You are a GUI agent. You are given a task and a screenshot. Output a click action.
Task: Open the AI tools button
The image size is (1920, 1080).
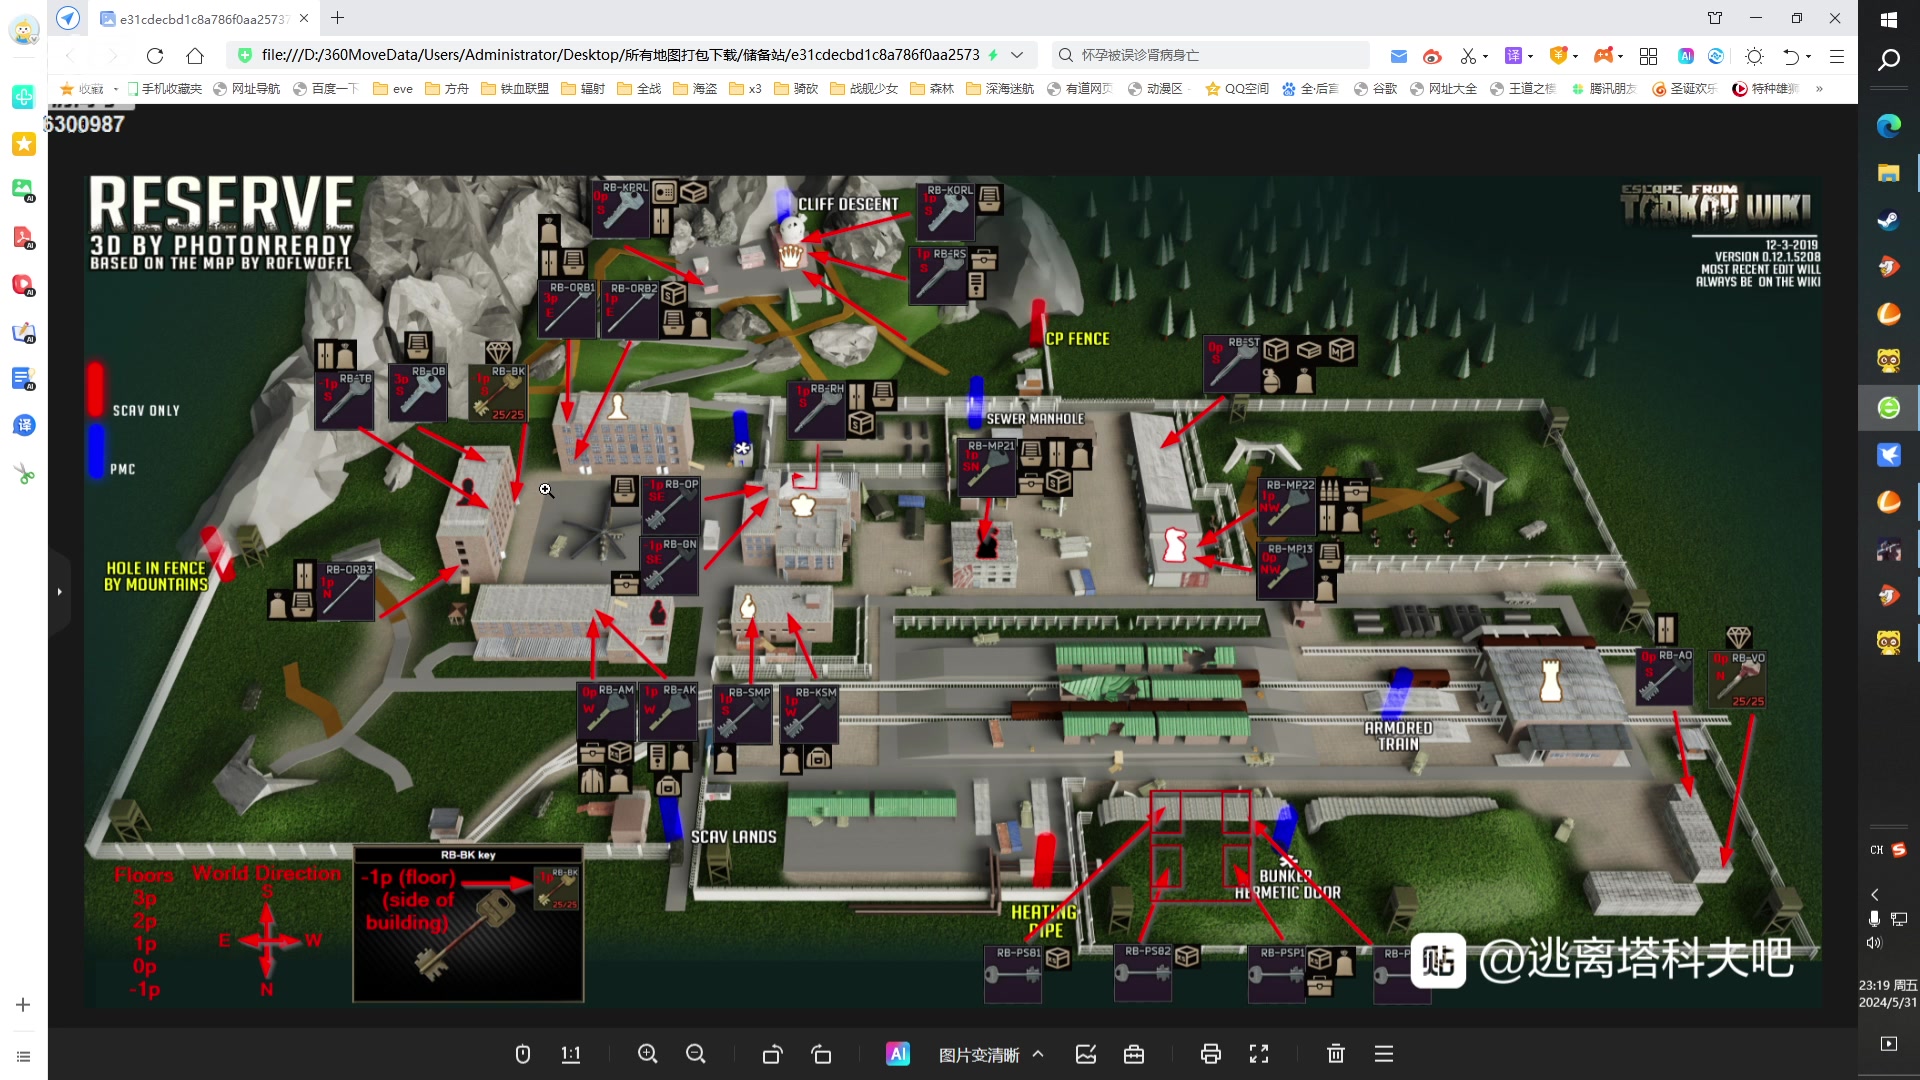(898, 1054)
